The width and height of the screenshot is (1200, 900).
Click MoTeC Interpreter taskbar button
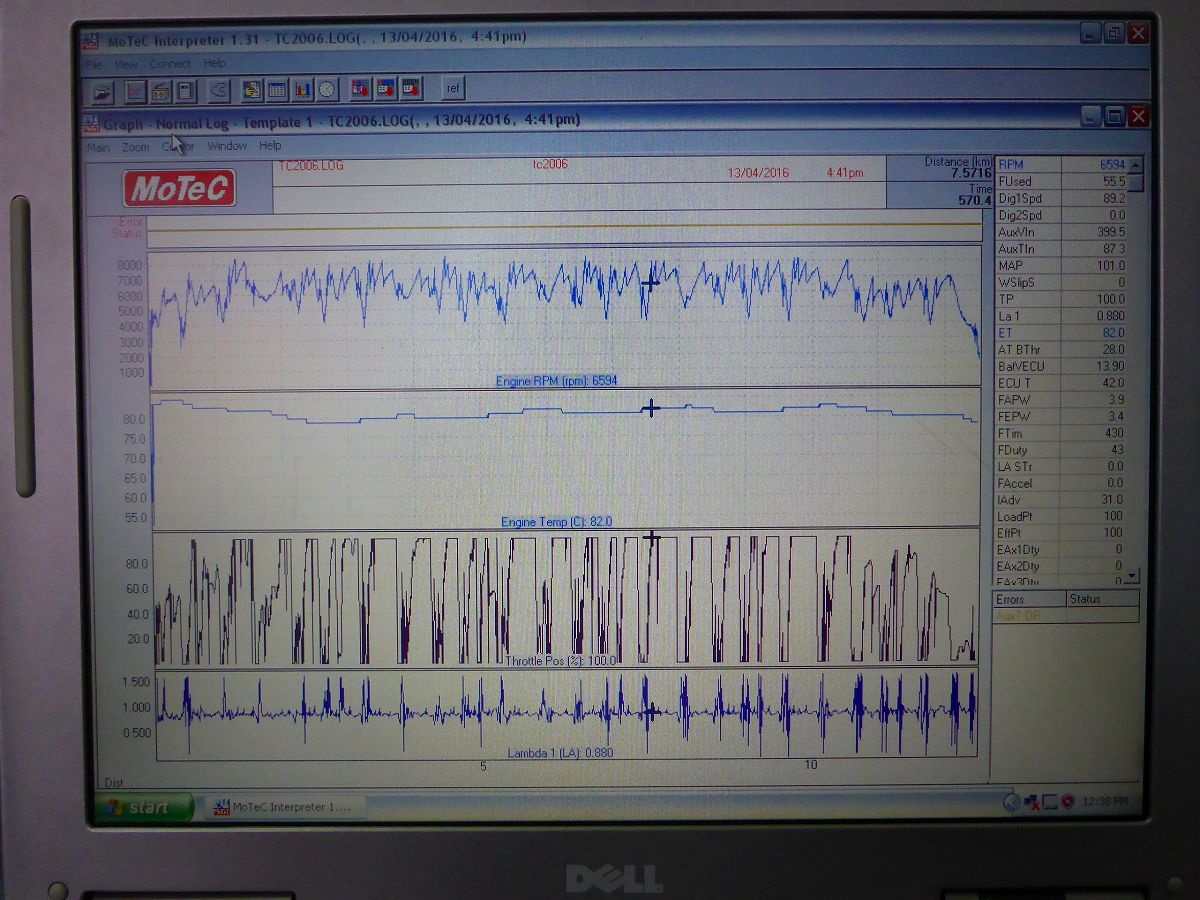pos(285,806)
